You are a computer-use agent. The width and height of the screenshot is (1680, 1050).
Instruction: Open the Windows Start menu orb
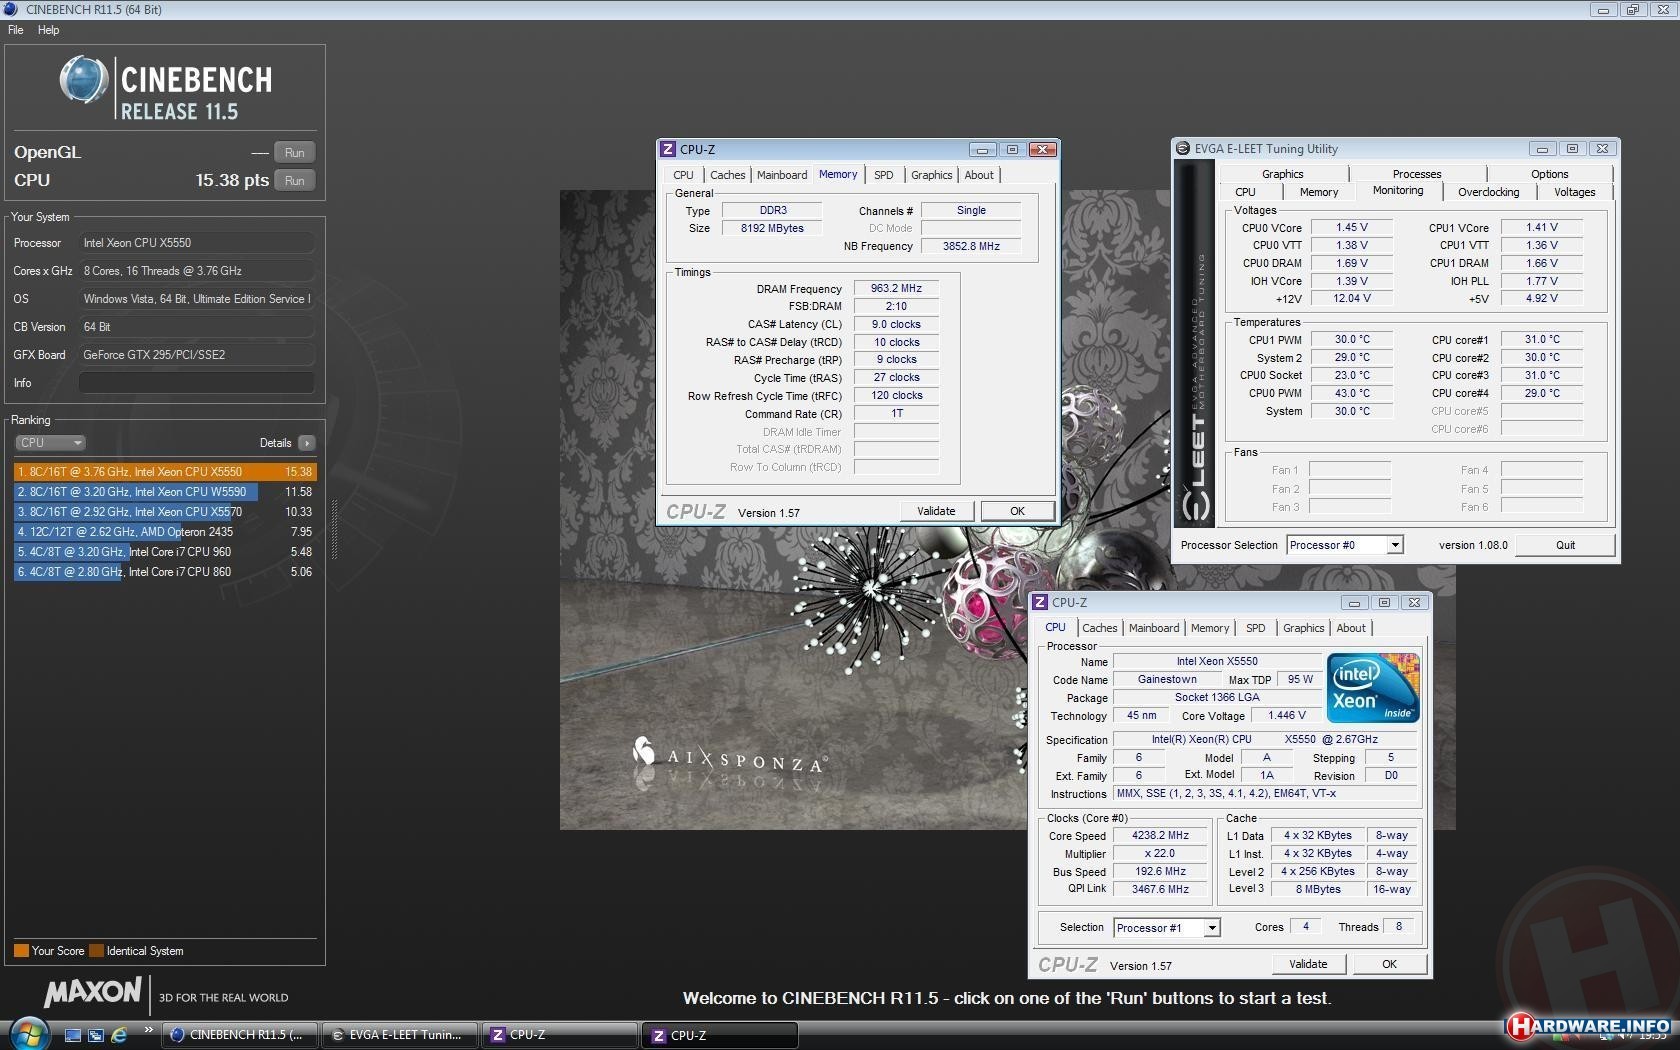[x=27, y=1033]
